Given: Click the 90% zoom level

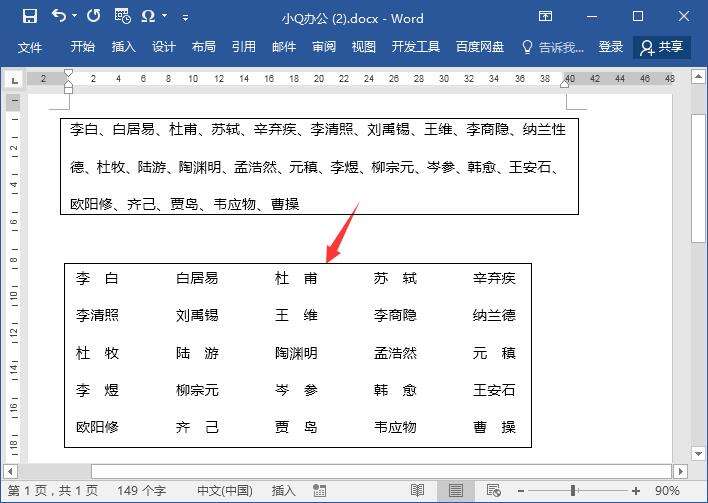Looking at the screenshot, I should tap(667, 490).
